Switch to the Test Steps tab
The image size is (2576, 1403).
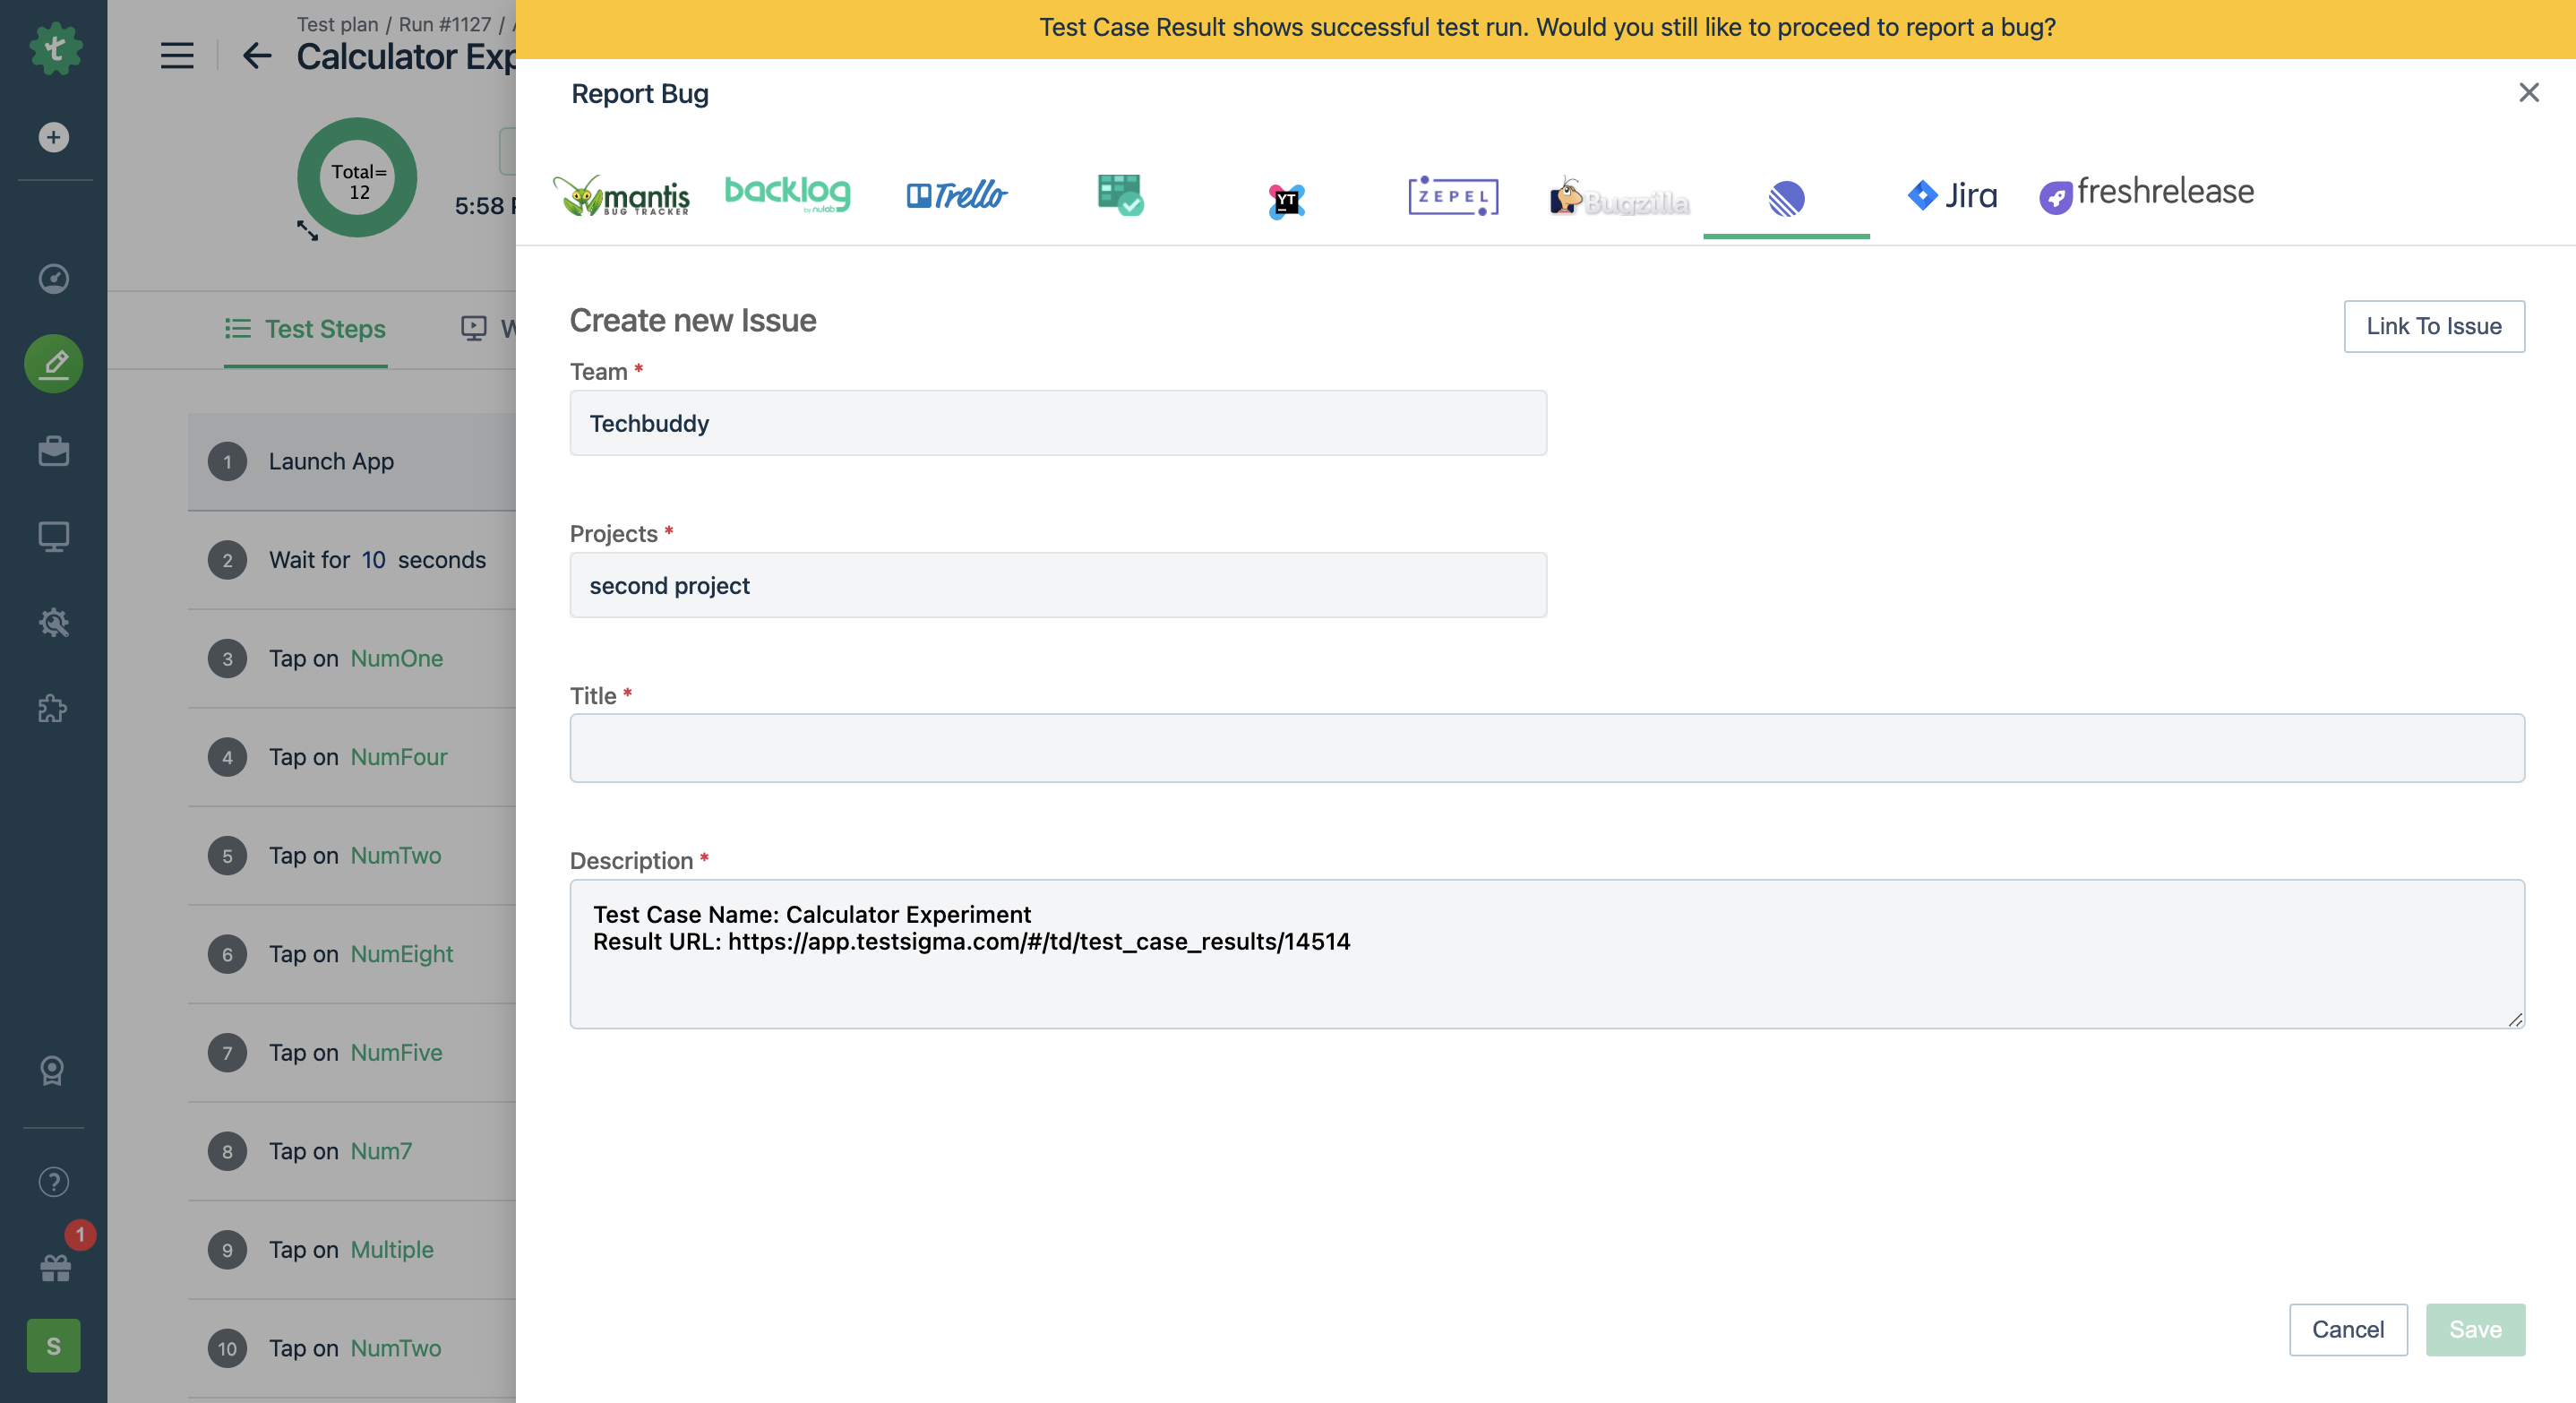pos(305,329)
